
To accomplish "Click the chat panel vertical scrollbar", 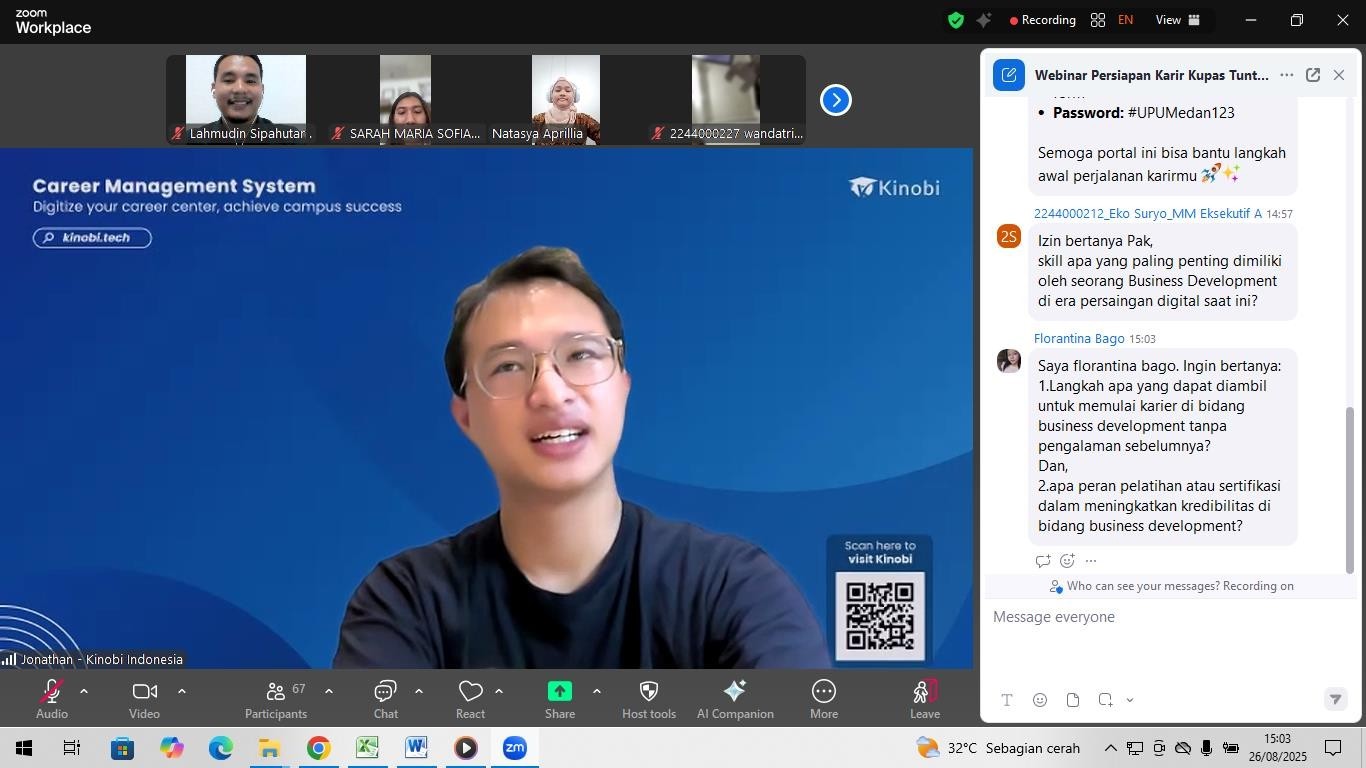I will pyautogui.click(x=1349, y=488).
